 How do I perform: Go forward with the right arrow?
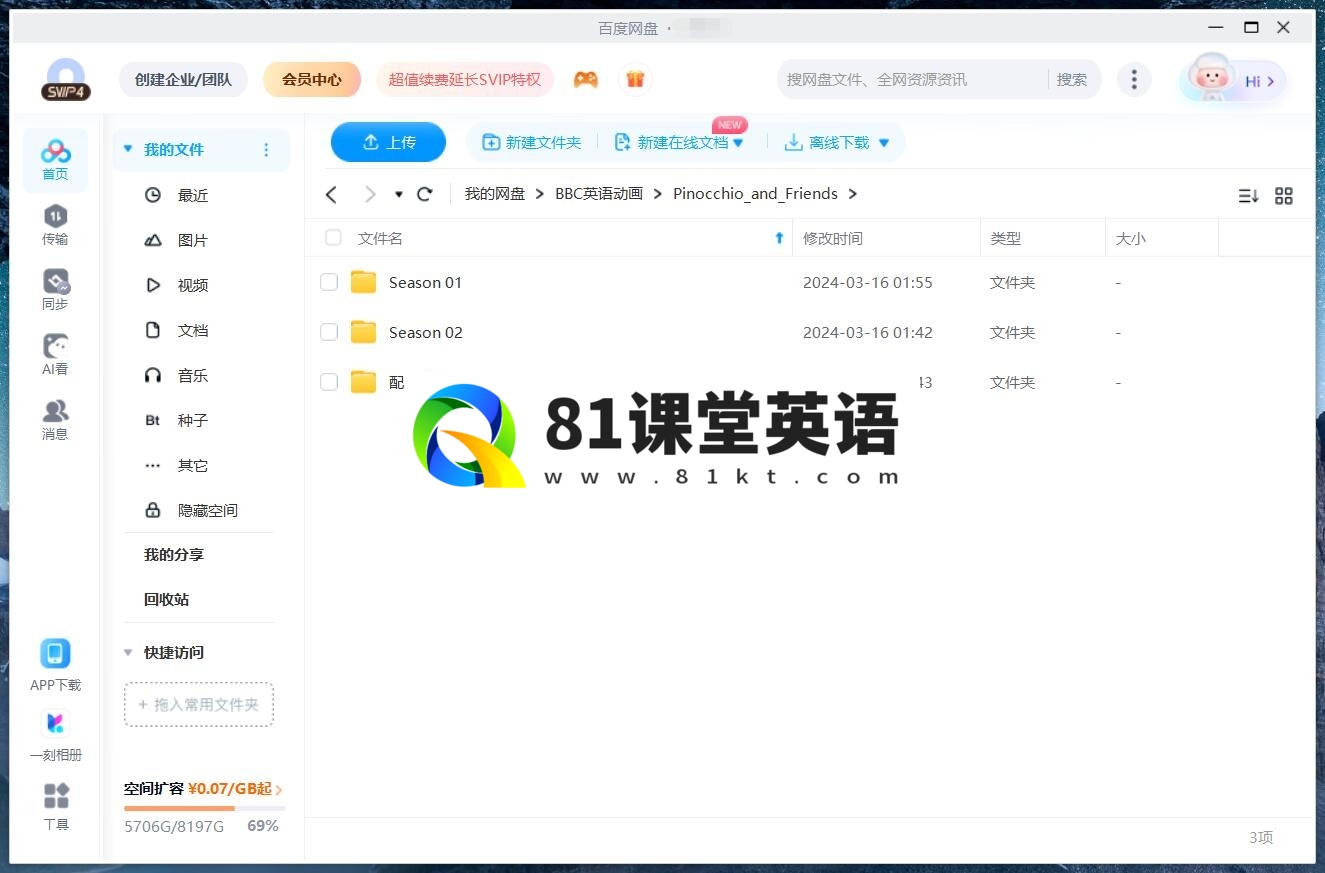pyautogui.click(x=370, y=194)
